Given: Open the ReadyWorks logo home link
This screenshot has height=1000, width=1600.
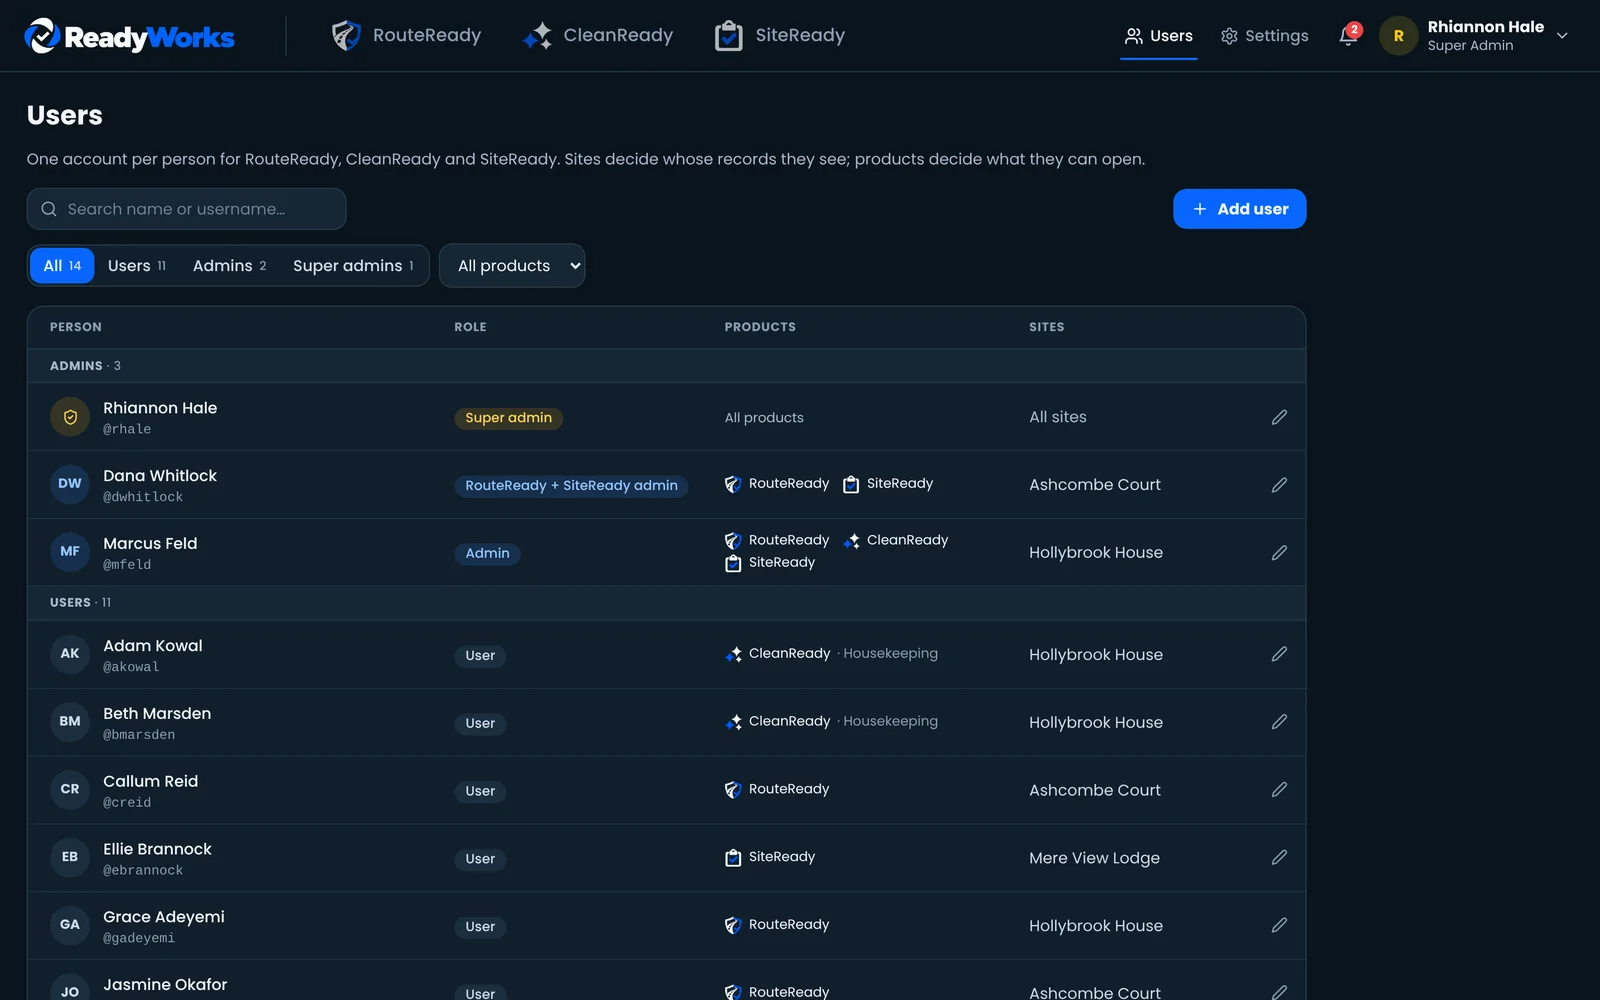Looking at the screenshot, I should click(130, 36).
